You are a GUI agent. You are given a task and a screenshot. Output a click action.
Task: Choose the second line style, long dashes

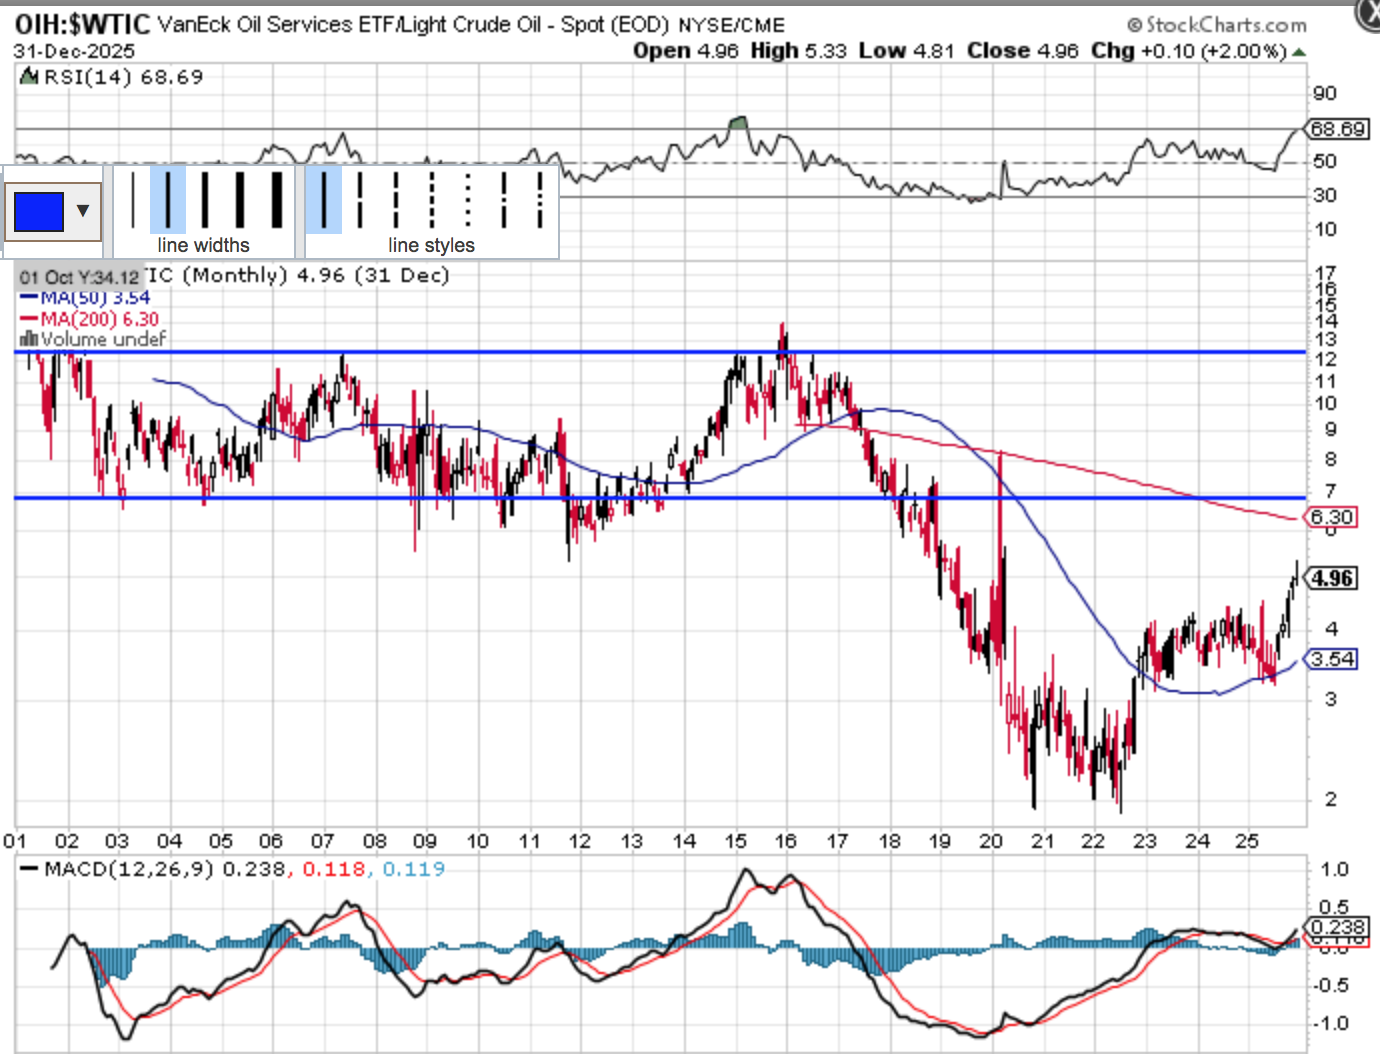360,199
